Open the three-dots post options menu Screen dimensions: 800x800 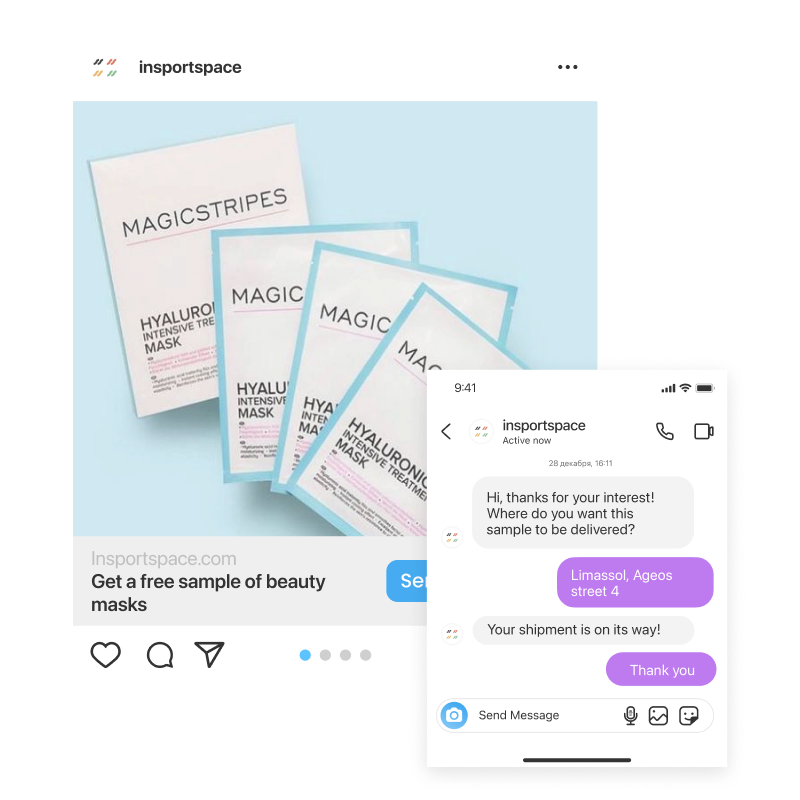567,67
